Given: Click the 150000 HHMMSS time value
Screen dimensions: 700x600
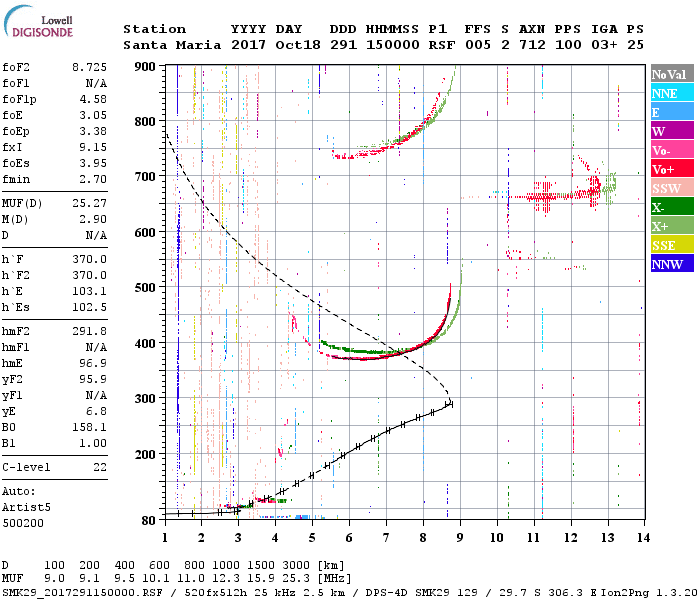Looking at the screenshot, I should [392, 46].
